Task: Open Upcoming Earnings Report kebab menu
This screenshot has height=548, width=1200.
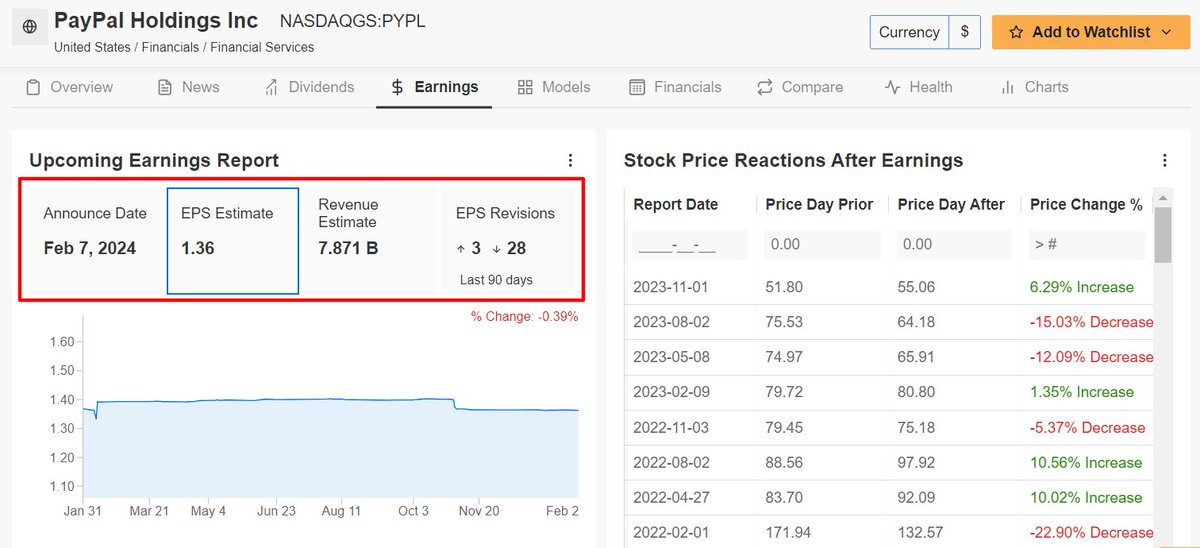Action: [570, 160]
